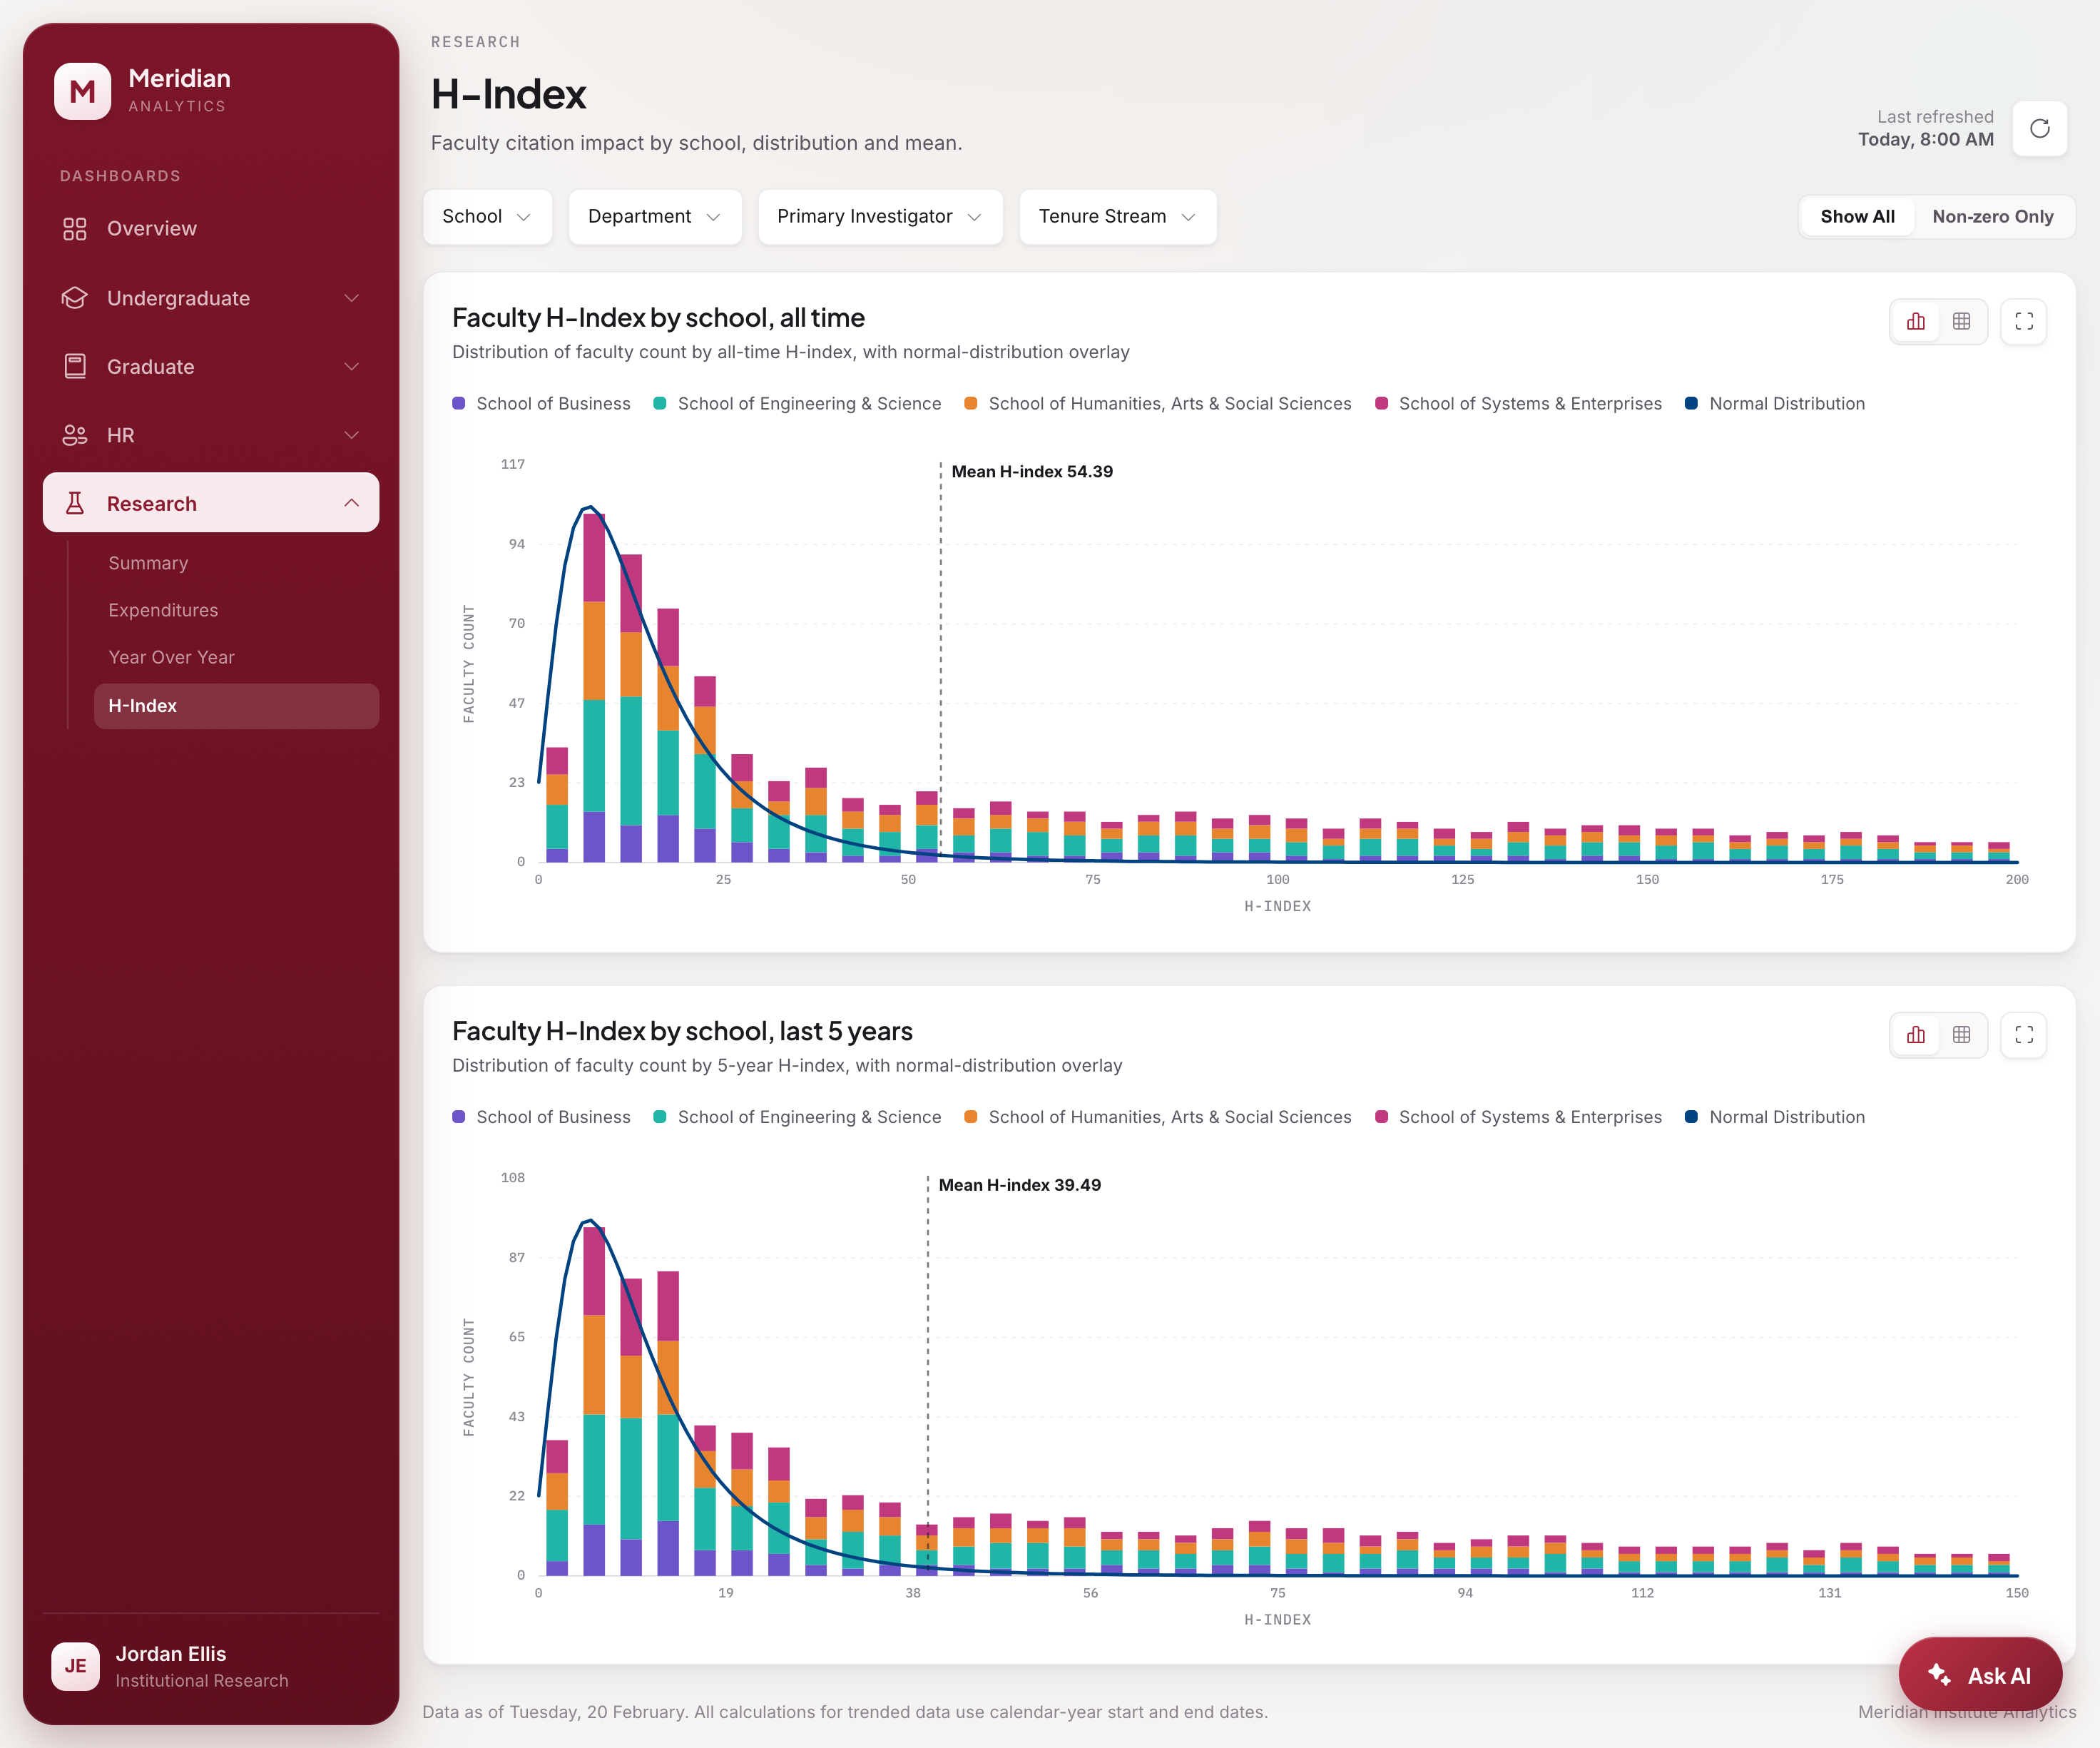2100x1748 pixels.
Task: Click the JE user avatar
Action: pyautogui.click(x=75, y=1666)
